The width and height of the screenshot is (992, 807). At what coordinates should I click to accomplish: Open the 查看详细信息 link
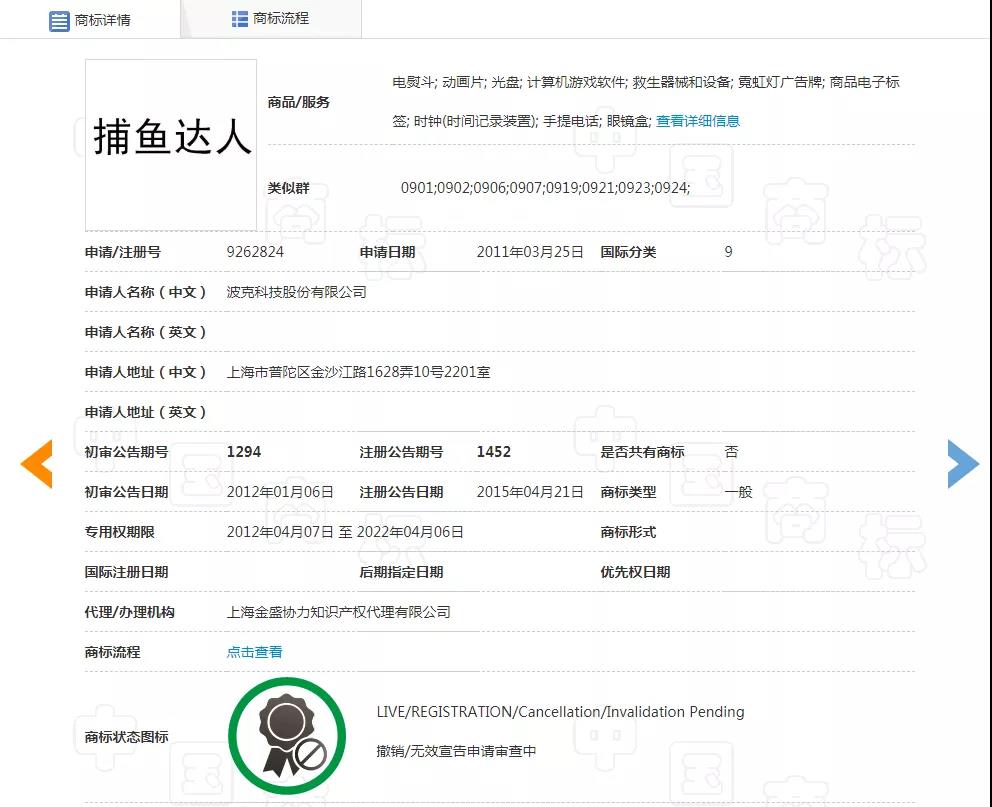(698, 121)
